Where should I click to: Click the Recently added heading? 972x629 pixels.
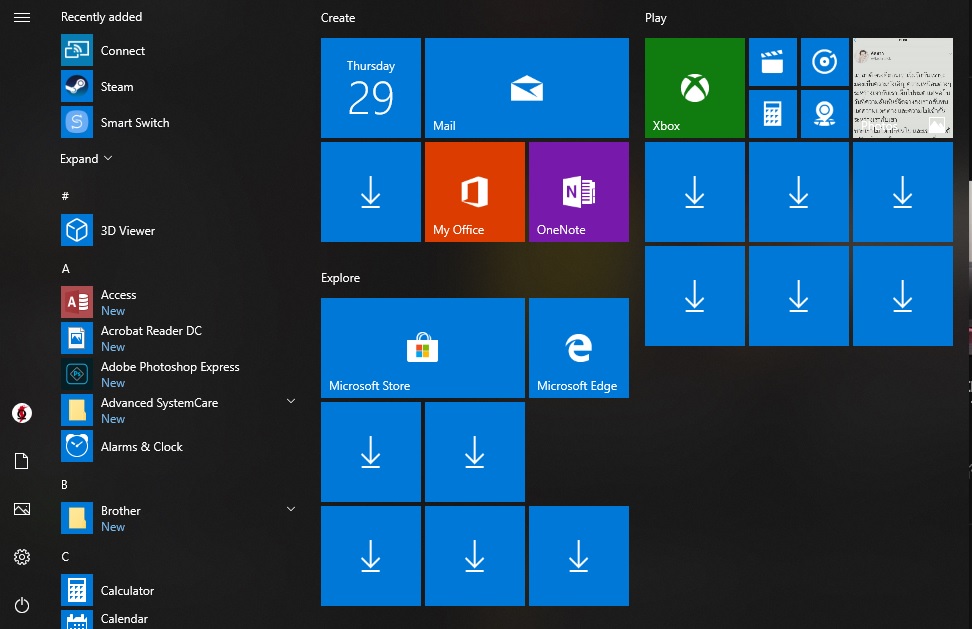102,17
